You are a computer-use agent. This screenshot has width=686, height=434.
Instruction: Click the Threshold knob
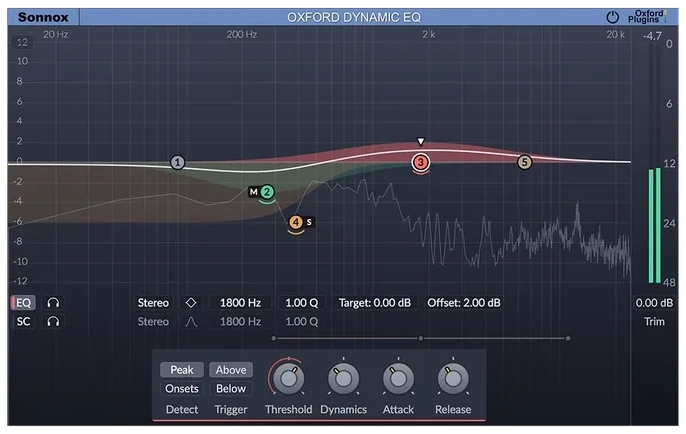(x=289, y=378)
